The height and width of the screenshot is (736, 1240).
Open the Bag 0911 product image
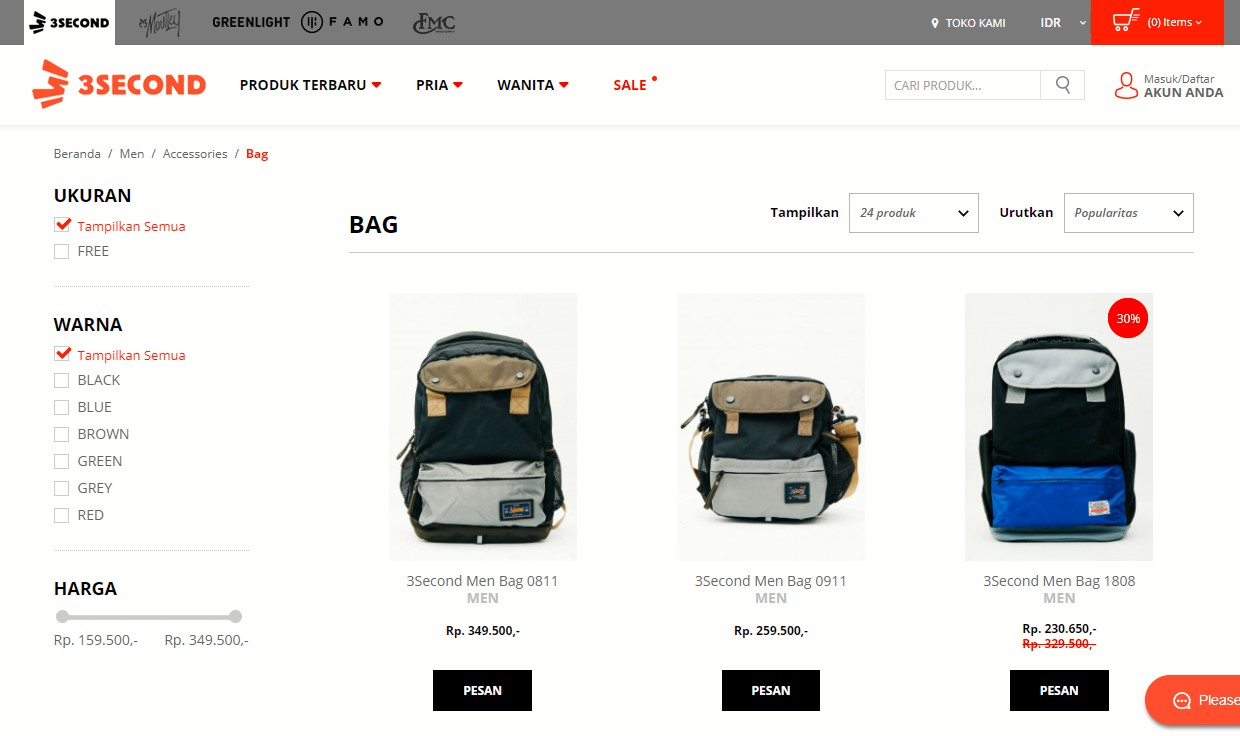click(x=771, y=427)
